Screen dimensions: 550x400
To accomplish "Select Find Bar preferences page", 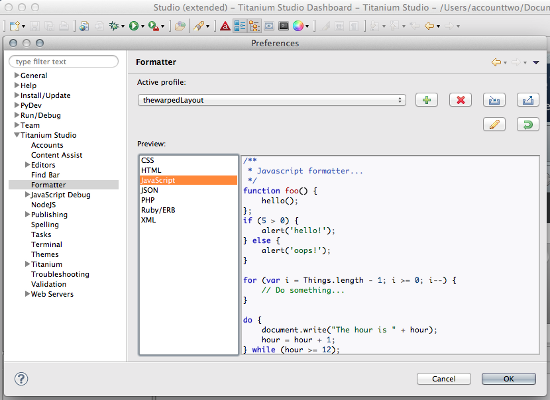I will tap(45, 175).
